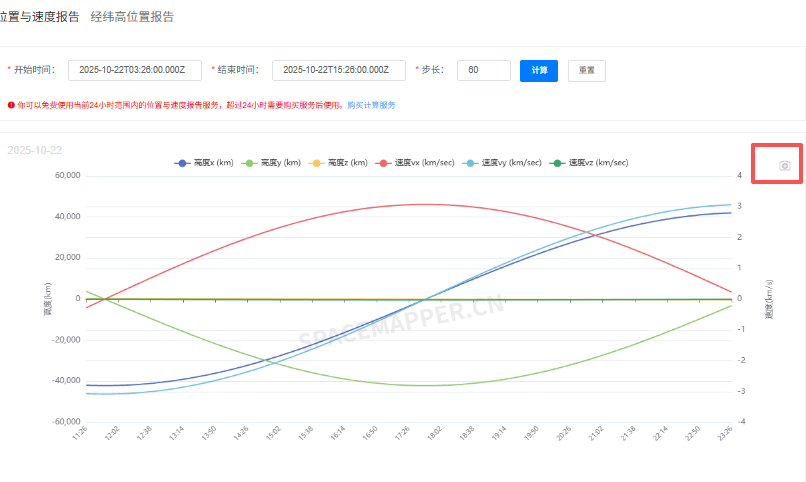Switch to the 位置与速度报告 tab
The image size is (806, 482).
[x=40, y=17]
